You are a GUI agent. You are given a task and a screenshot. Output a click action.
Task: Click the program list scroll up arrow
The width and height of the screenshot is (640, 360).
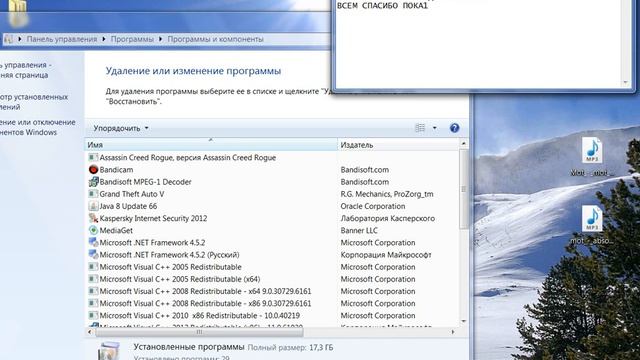(463, 144)
